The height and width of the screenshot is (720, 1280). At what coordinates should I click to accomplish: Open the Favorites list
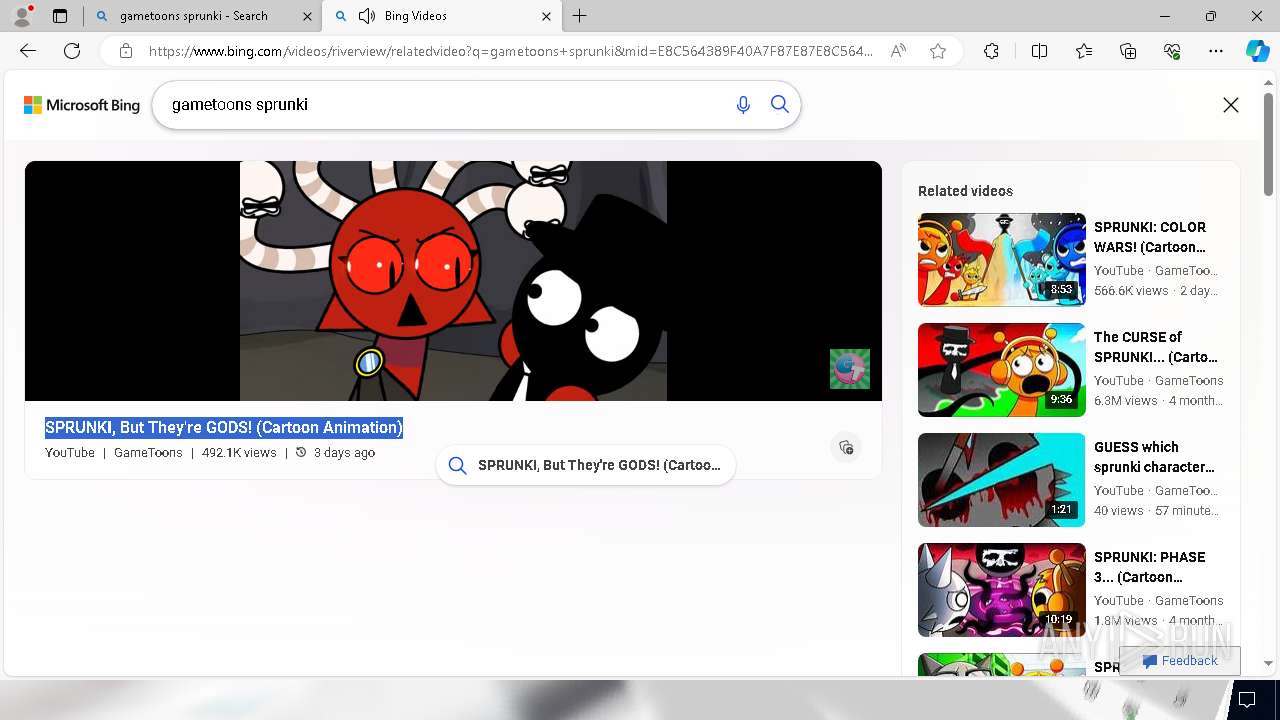click(1084, 51)
